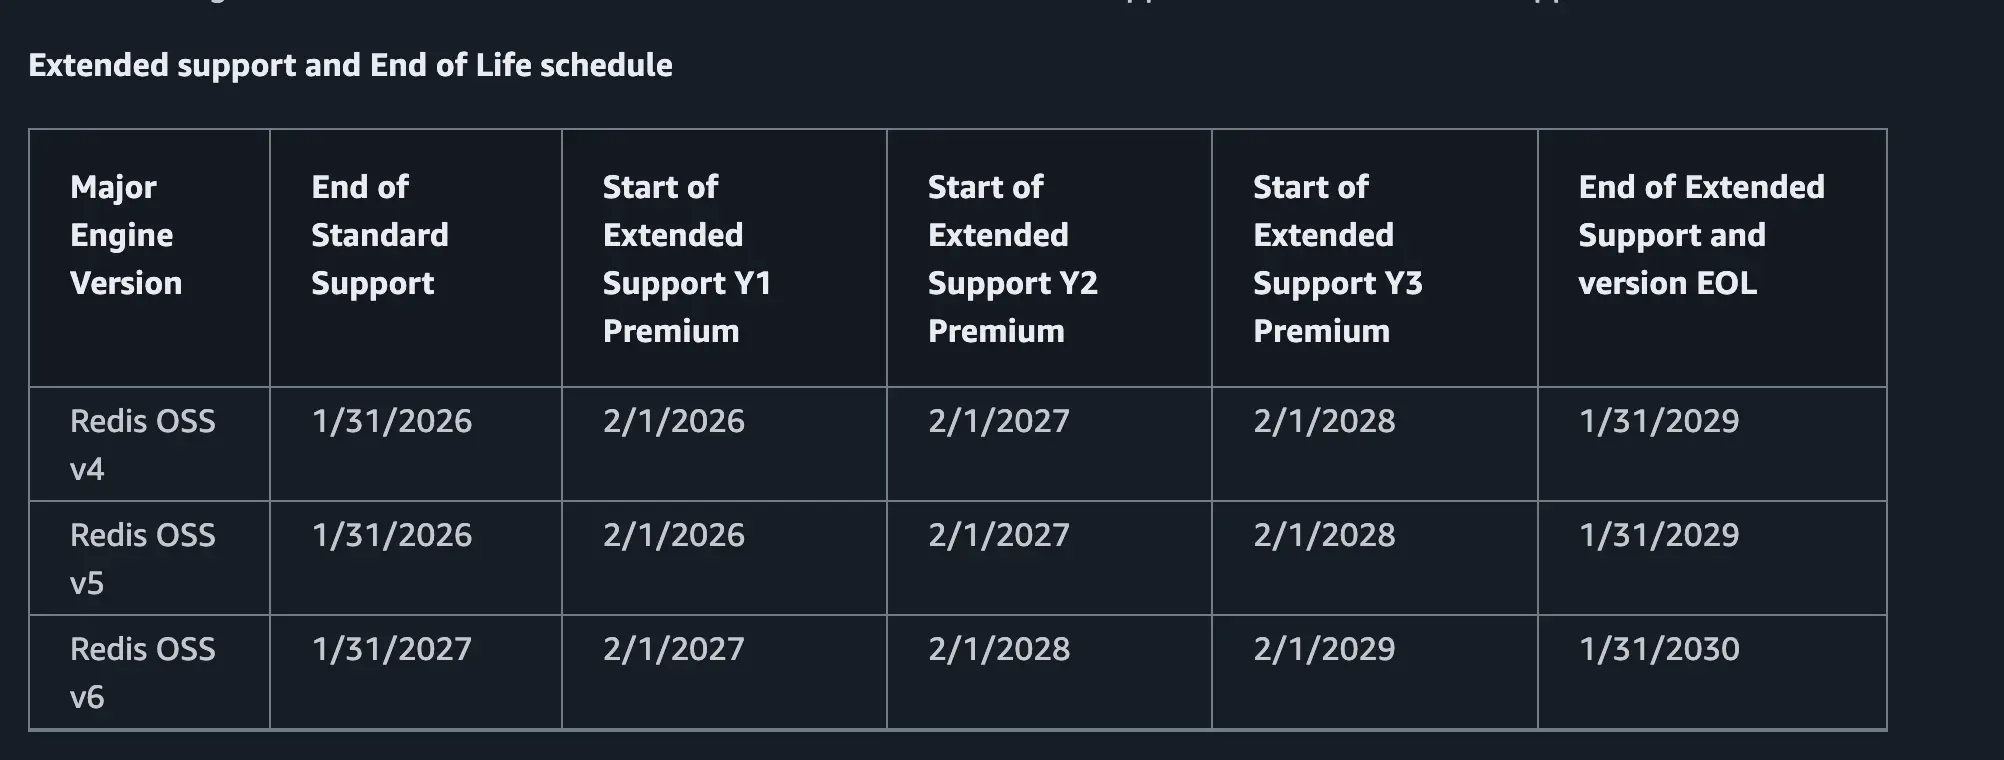Click Redis OSS v6 date 1/31/2027
This screenshot has height=760, width=2004.
[x=392, y=649]
